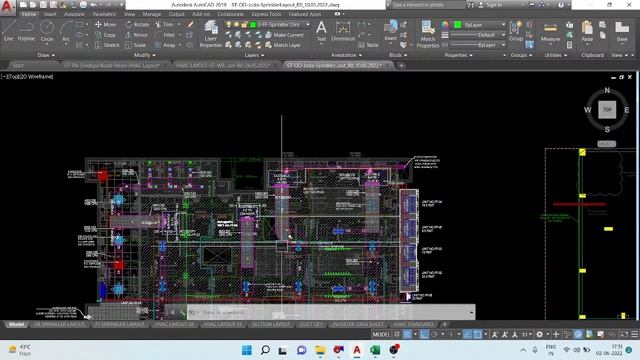Activate the Circle tool
640x360 pixels.
point(47,31)
